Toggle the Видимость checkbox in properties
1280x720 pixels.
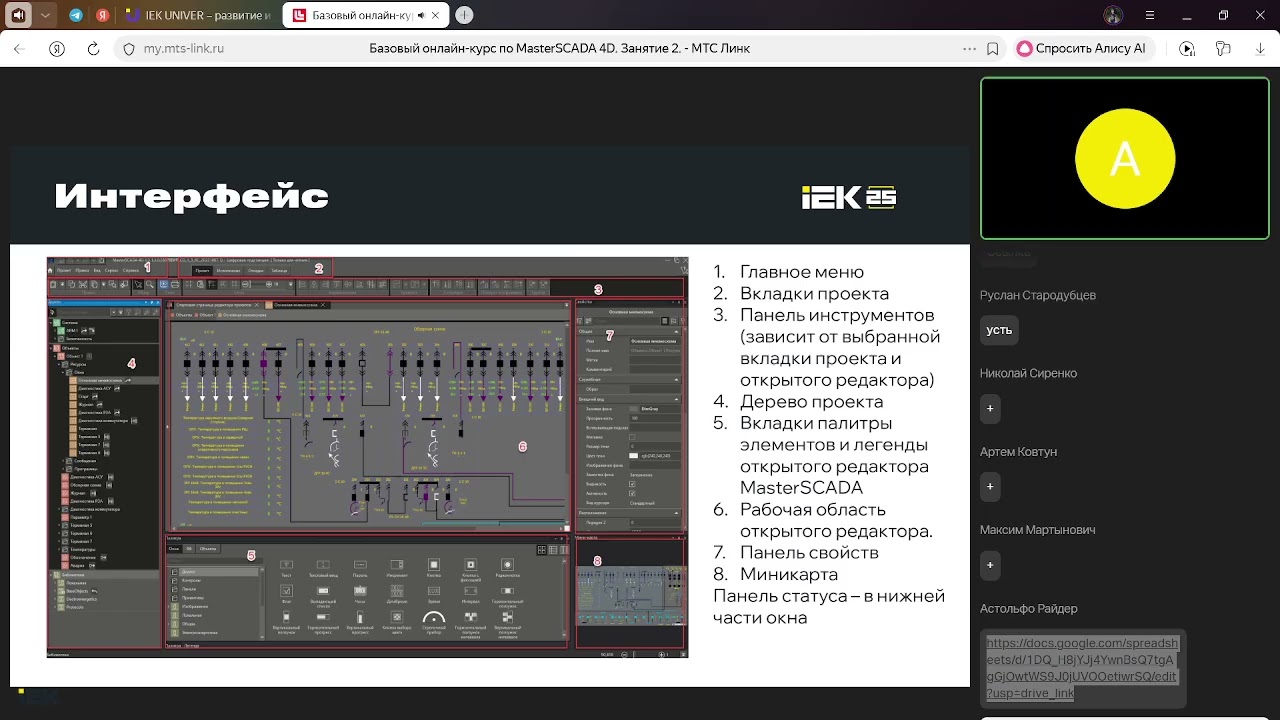tap(632, 484)
